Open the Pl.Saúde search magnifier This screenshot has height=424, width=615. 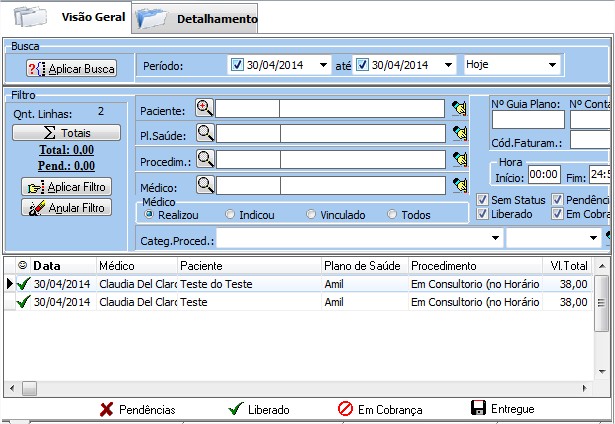205,132
